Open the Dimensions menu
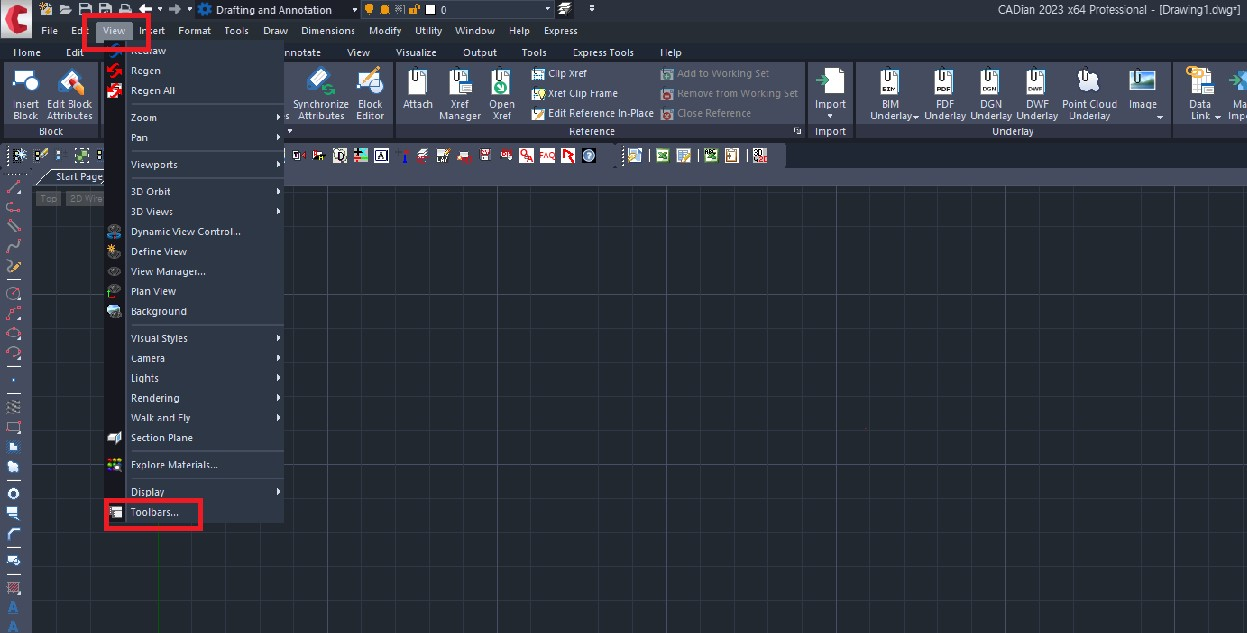This screenshot has height=633, width=1247. point(328,31)
